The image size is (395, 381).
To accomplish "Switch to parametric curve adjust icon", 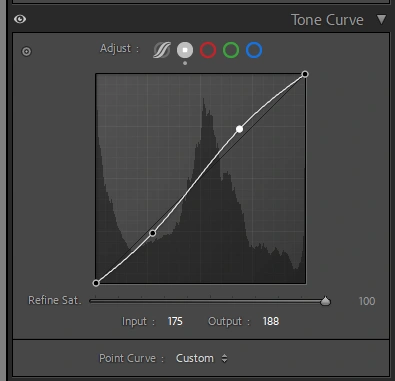I will [162, 50].
